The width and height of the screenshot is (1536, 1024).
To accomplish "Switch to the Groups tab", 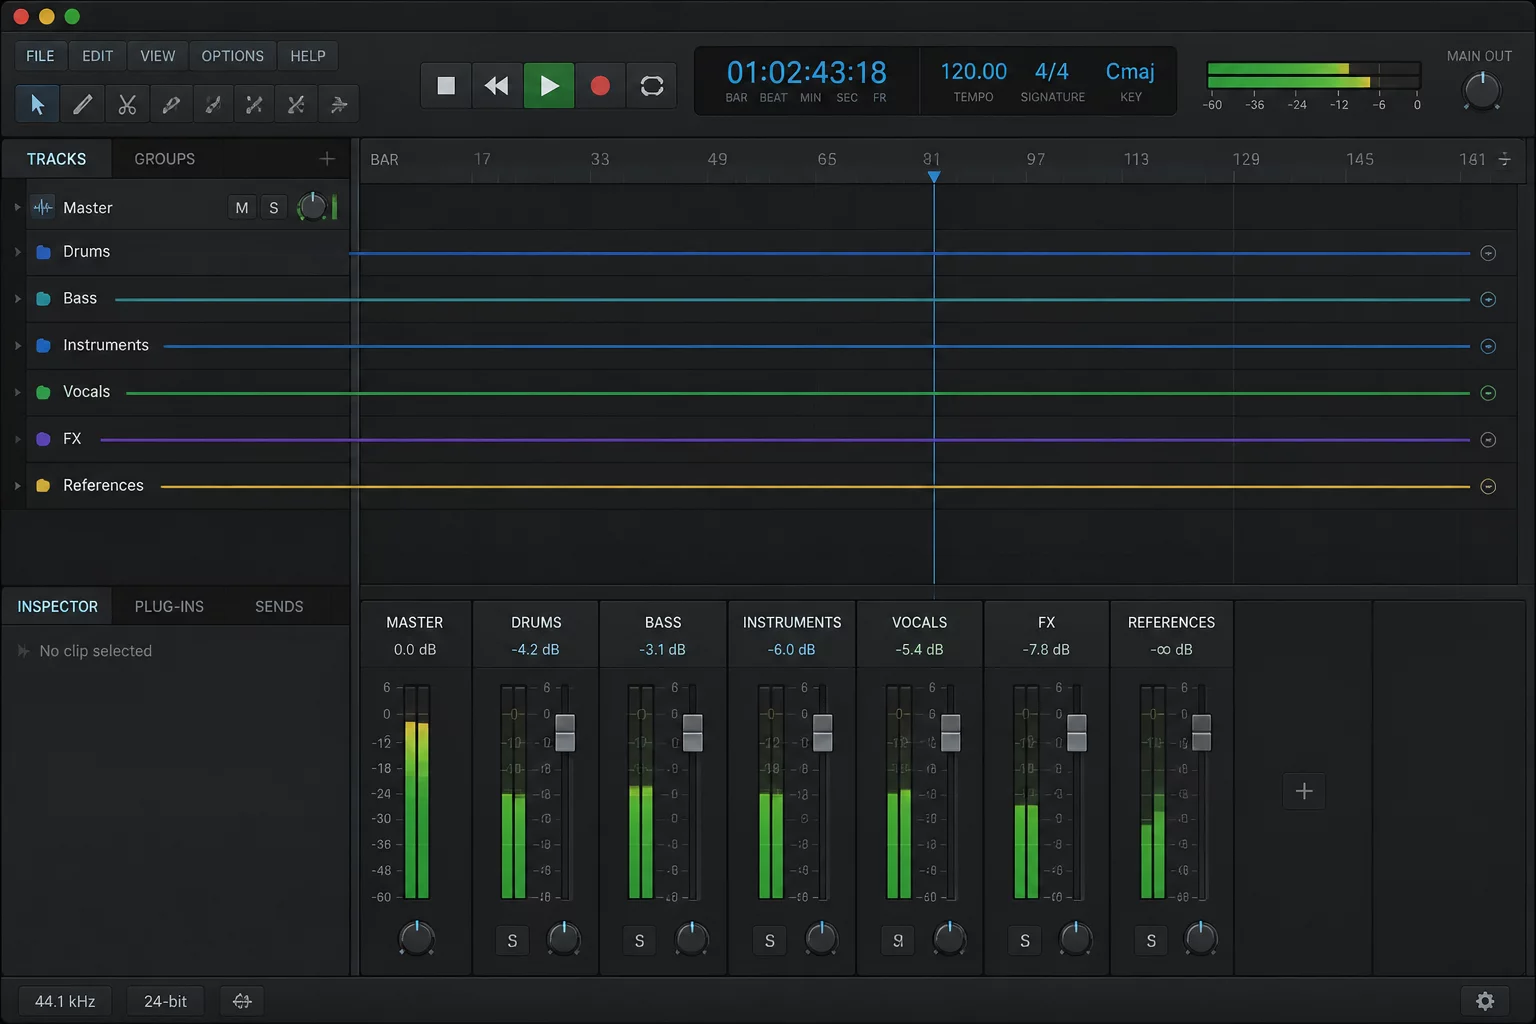I will click(165, 159).
